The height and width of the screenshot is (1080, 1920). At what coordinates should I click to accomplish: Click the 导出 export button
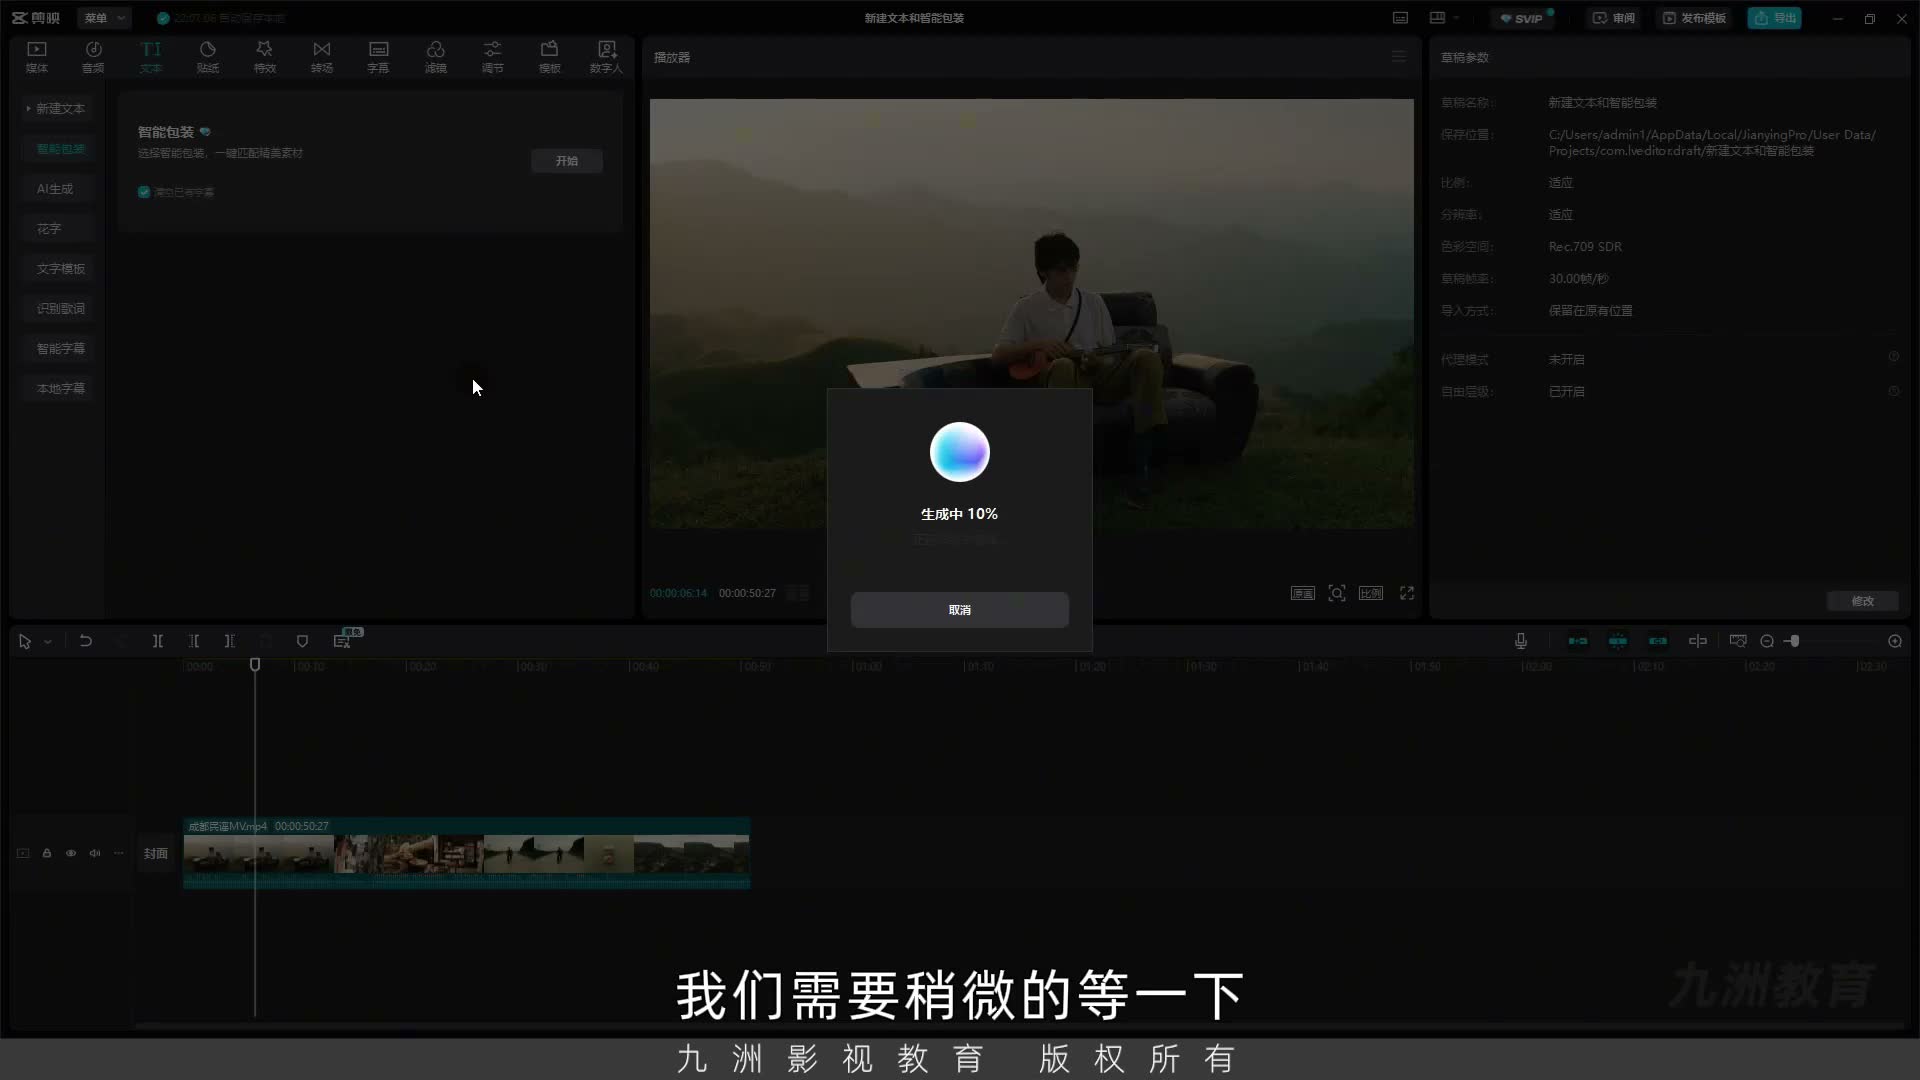tap(1774, 18)
